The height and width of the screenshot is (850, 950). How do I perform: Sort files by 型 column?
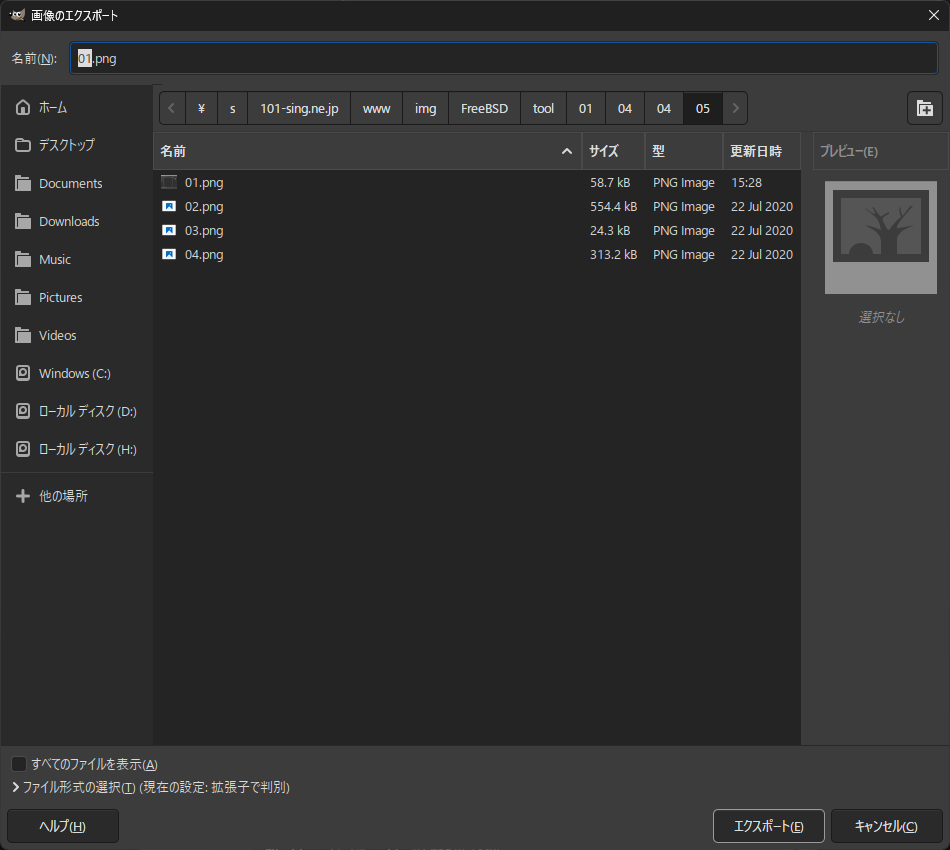point(683,151)
